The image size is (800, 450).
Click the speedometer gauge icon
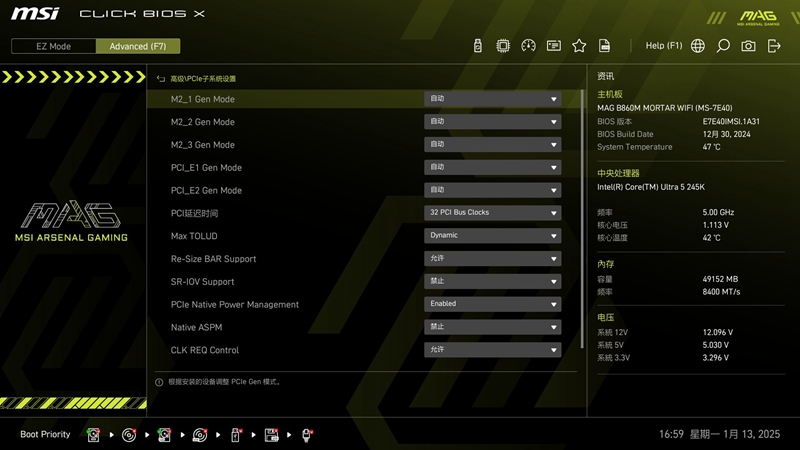click(x=529, y=46)
